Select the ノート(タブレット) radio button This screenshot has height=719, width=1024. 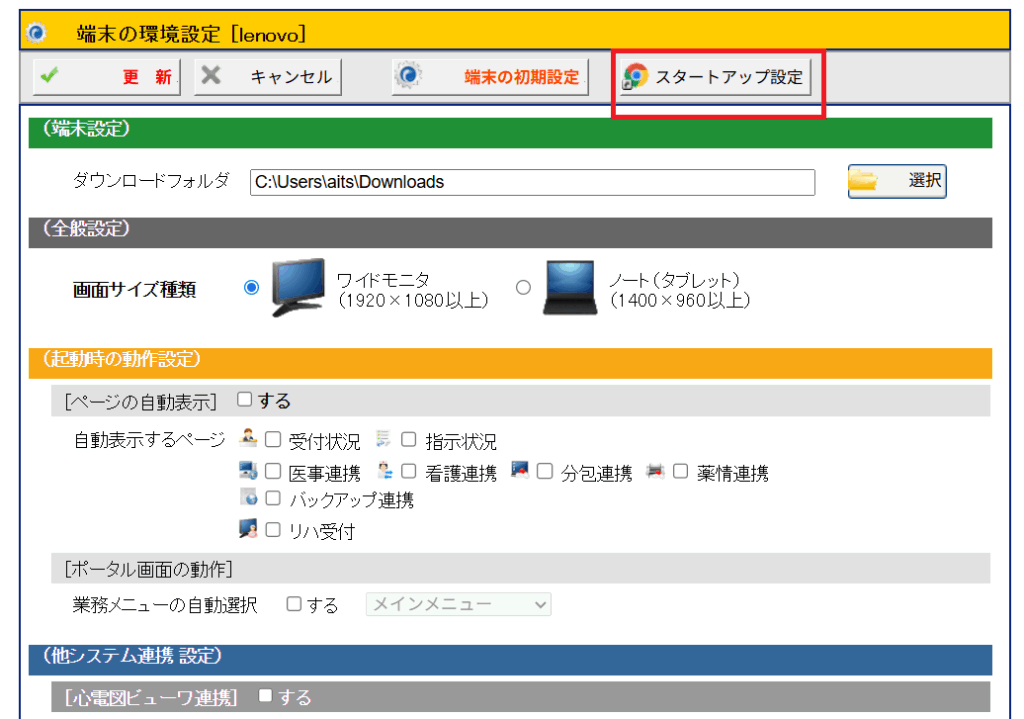coord(523,288)
